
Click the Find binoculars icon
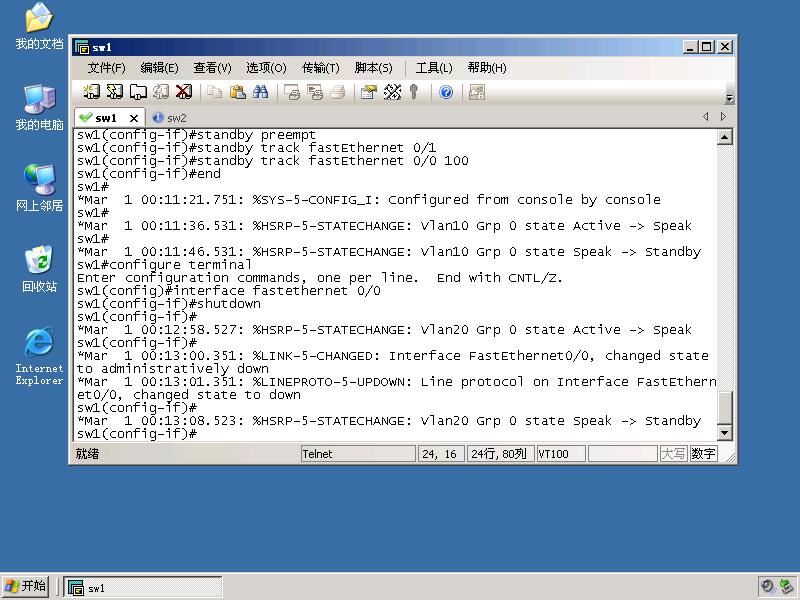pos(261,92)
